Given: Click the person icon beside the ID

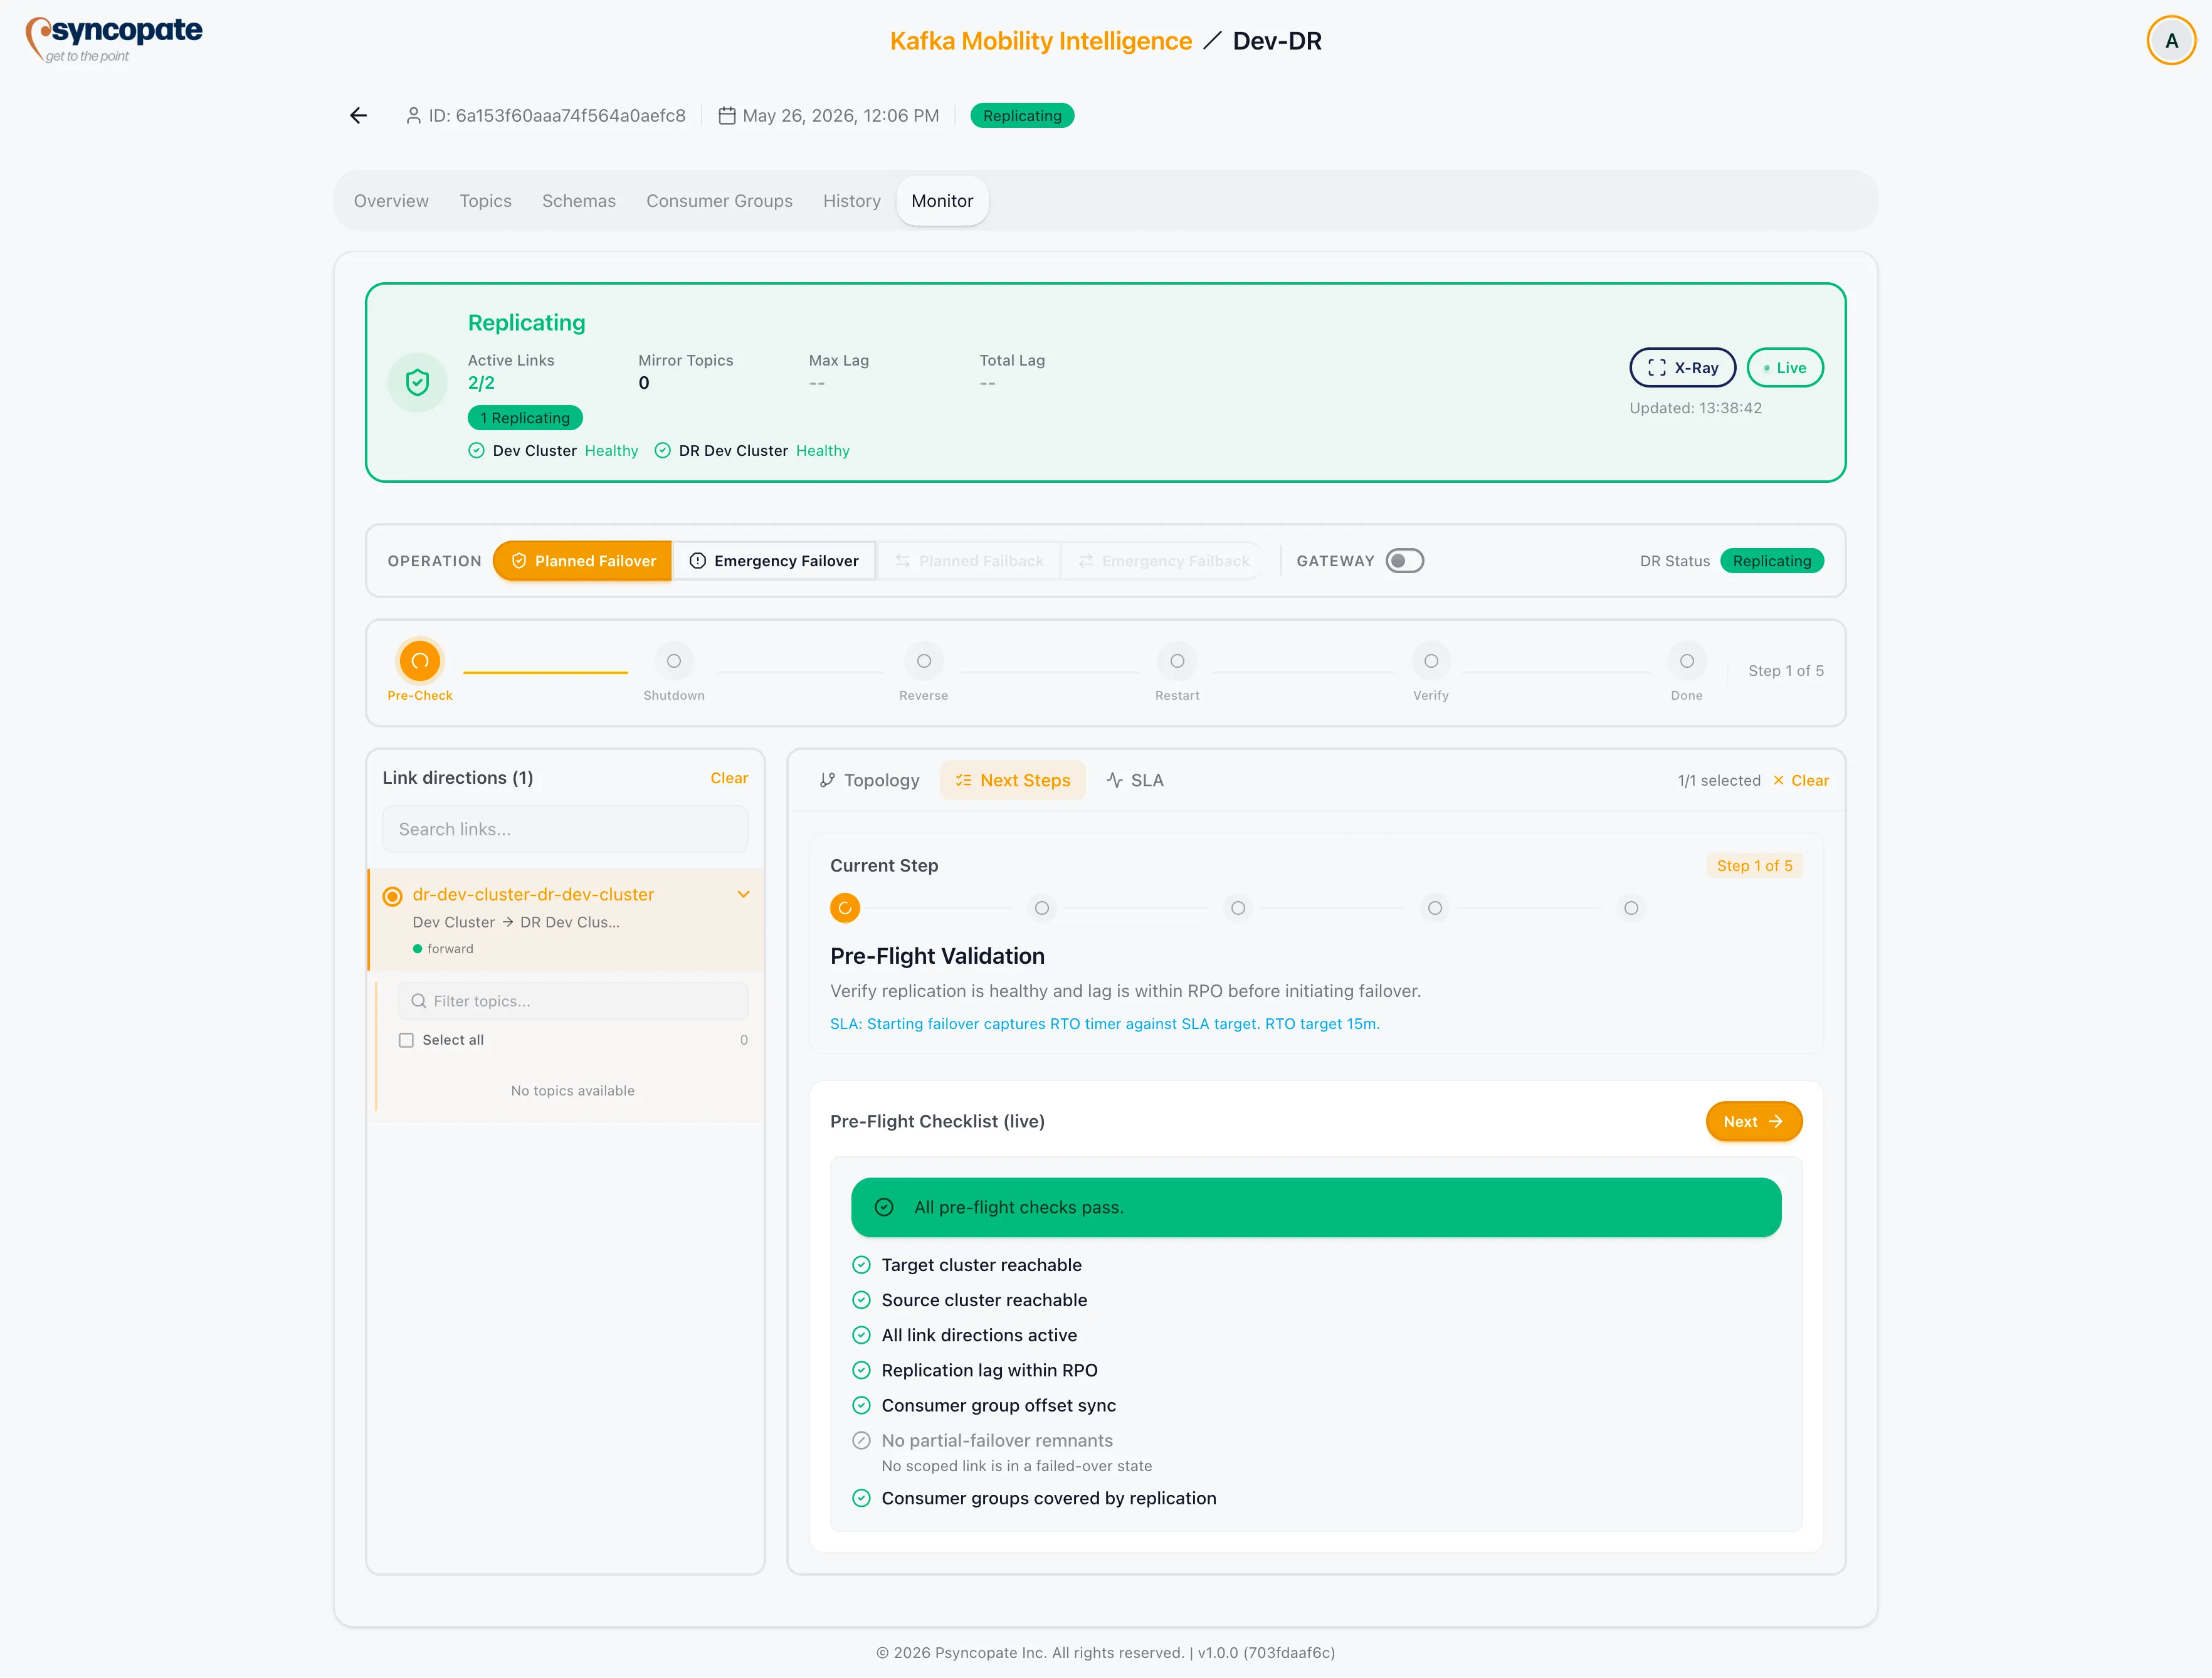Looking at the screenshot, I should (x=413, y=116).
